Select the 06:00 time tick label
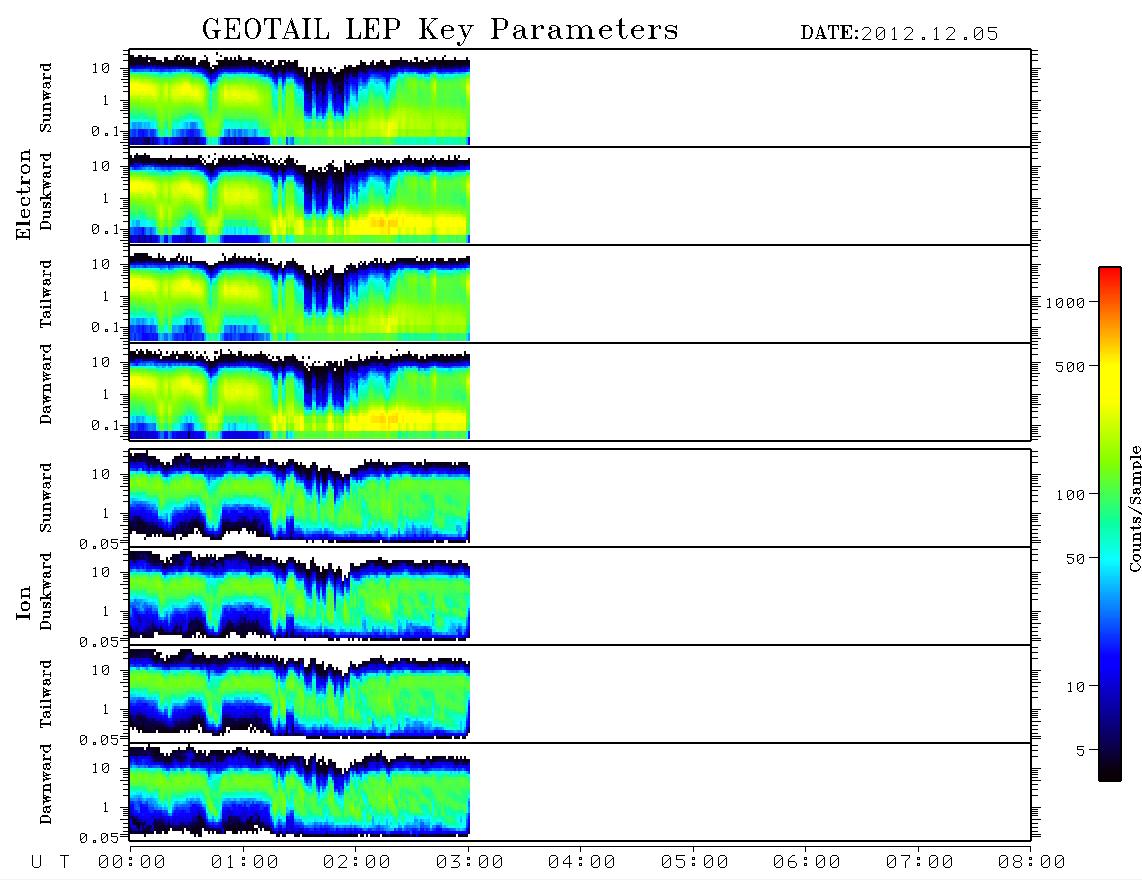The image size is (1142, 880). 807,863
